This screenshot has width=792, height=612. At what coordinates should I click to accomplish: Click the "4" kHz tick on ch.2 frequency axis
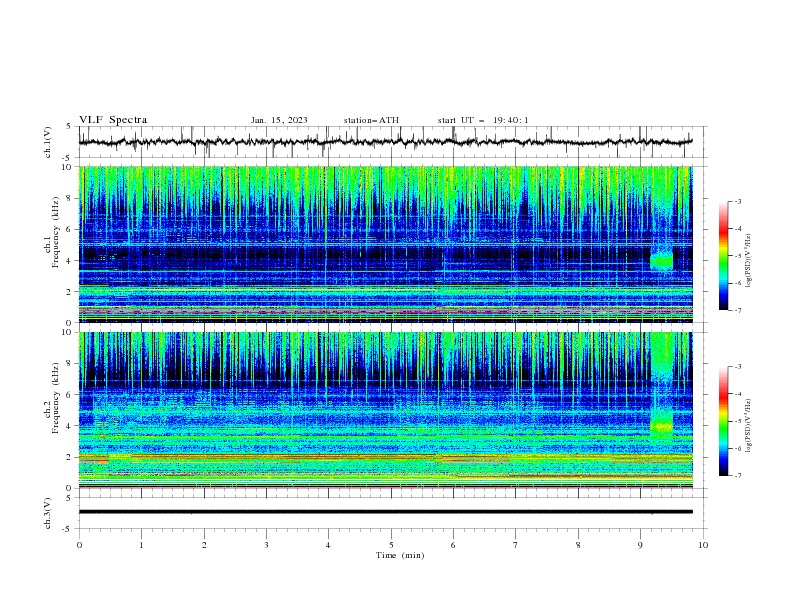point(70,426)
